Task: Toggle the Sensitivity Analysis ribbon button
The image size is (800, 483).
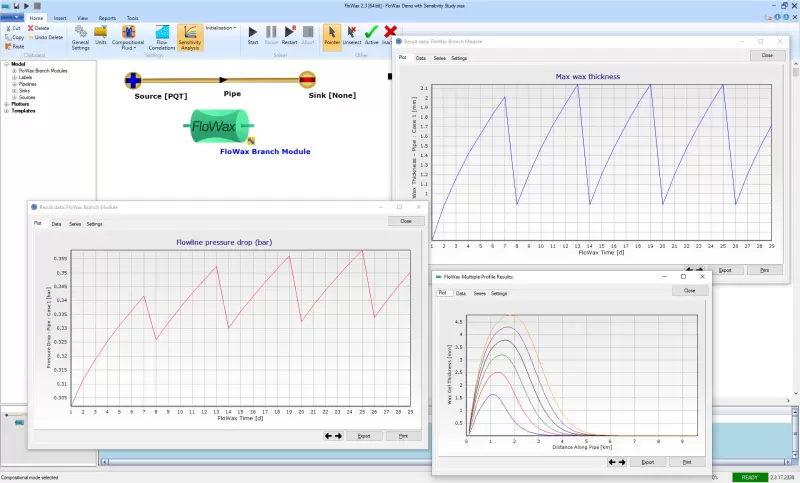Action: point(190,38)
